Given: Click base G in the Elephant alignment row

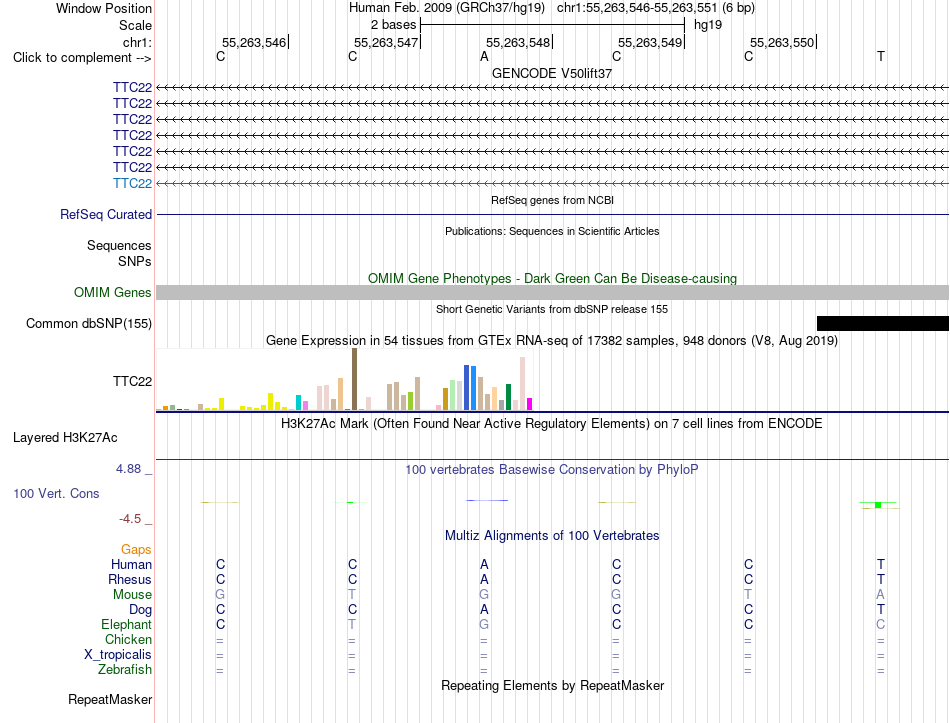Looking at the screenshot, I should [484, 624].
